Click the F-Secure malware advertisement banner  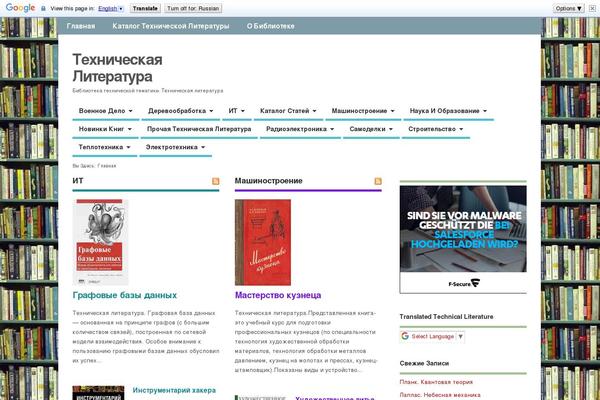click(x=463, y=240)
